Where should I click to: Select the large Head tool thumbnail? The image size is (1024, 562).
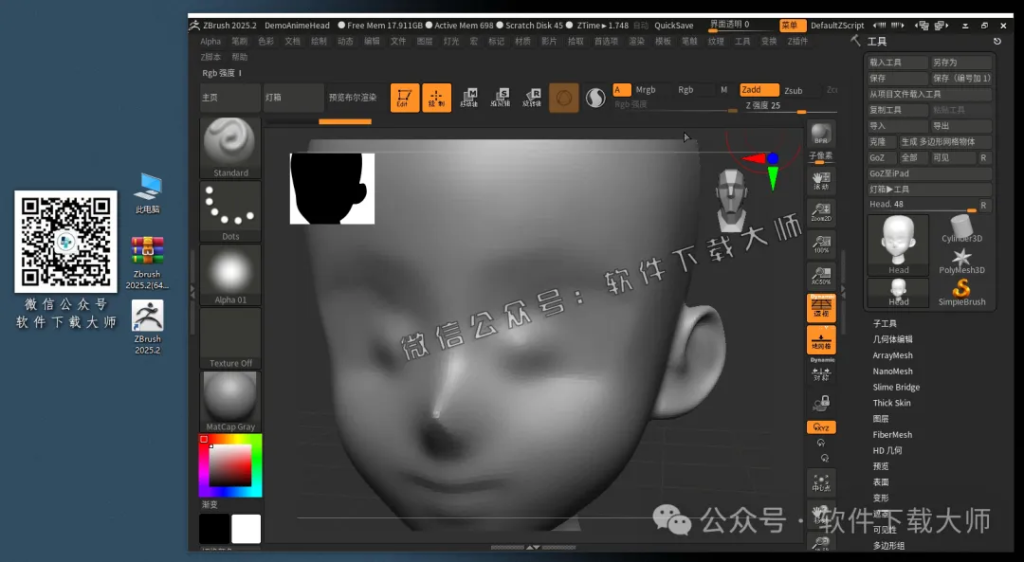(x=898, y=245)
